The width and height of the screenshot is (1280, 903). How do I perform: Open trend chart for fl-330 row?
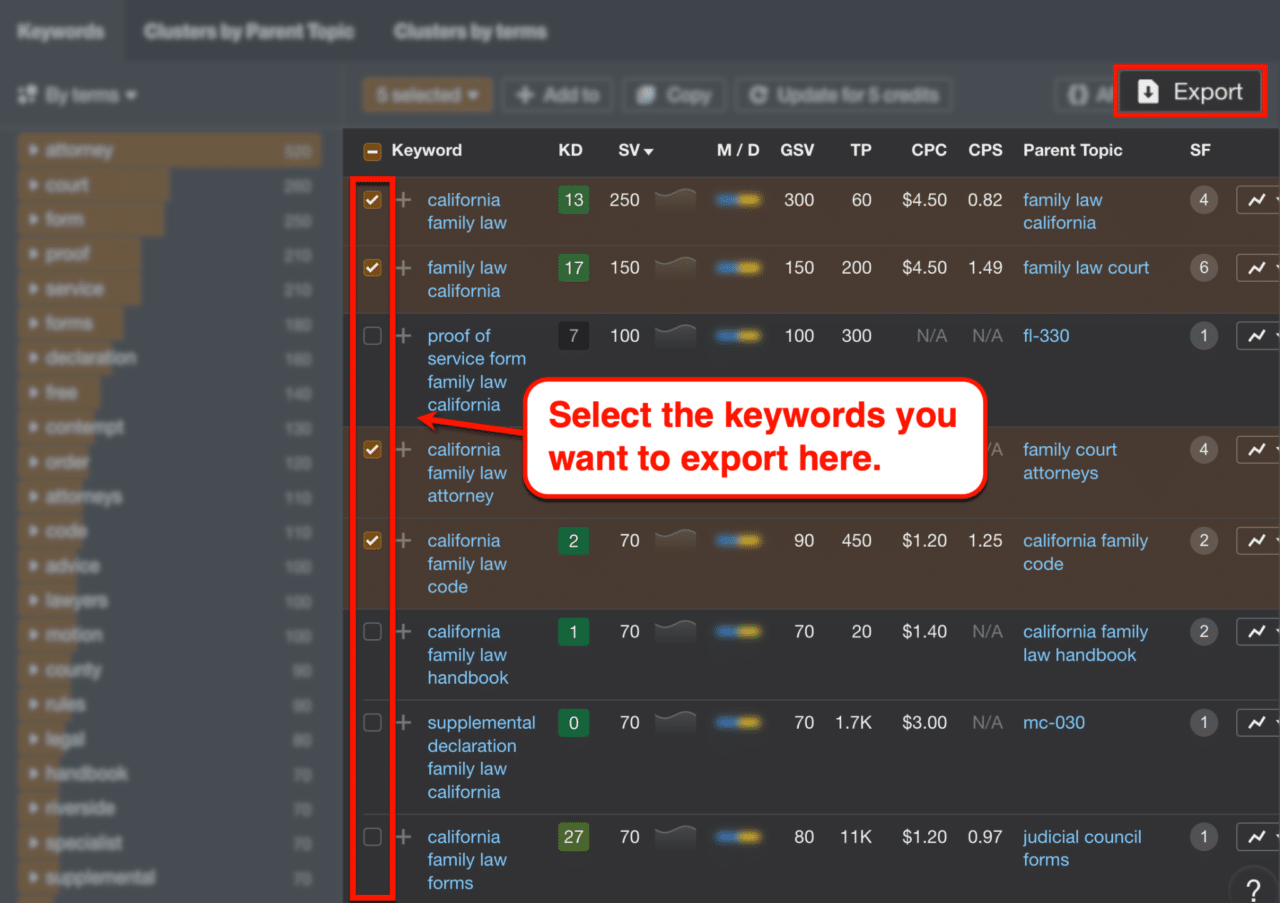(x=1258, y=336)
